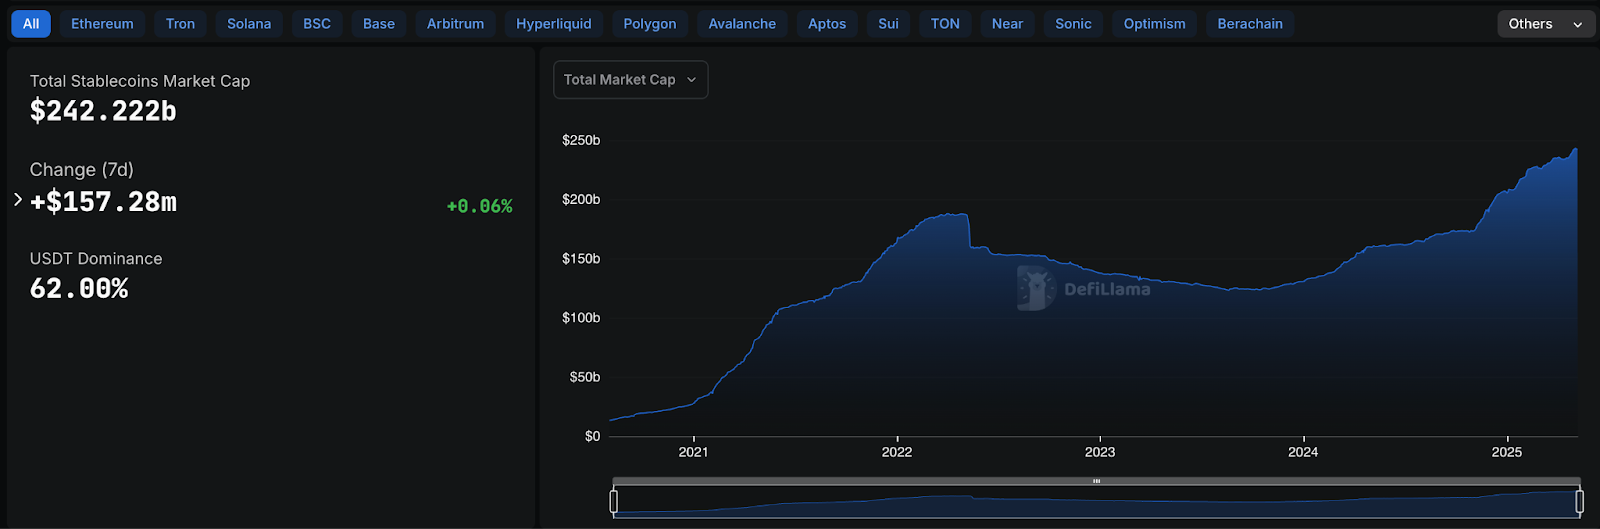Click the 2021 x-axis label
The height and width of the screenshot is (529, 1600).
tap(693, 452)
